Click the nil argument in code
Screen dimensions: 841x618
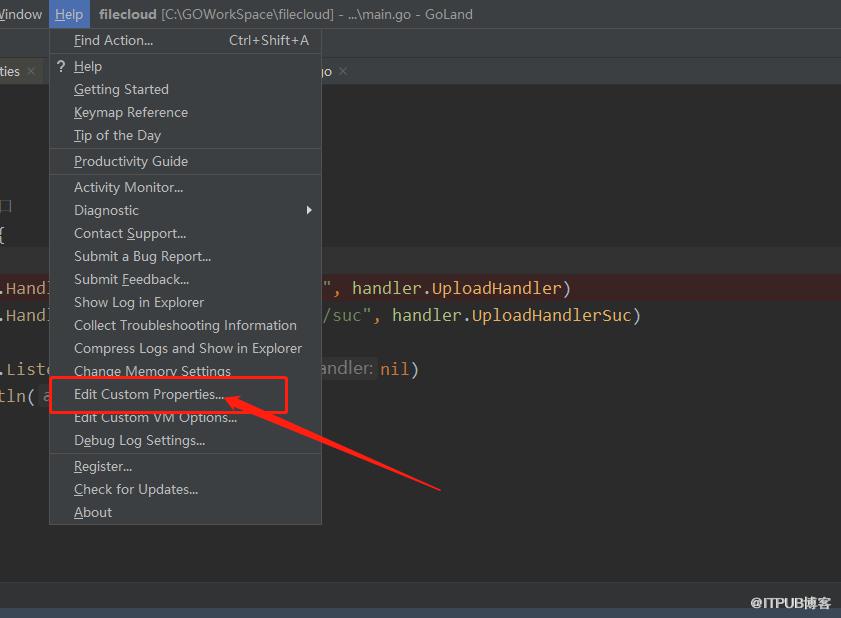click(x=395, y=369)
